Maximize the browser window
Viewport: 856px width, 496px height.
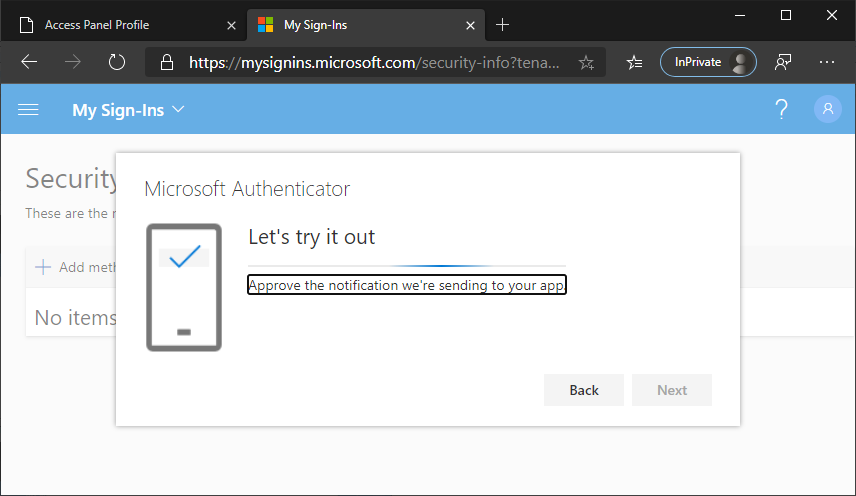click(x=786, y=15)
